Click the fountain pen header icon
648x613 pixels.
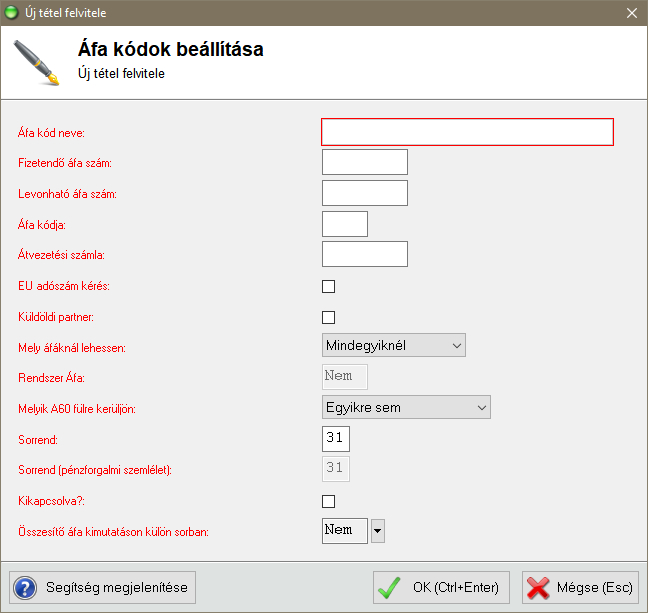(35, 62)
